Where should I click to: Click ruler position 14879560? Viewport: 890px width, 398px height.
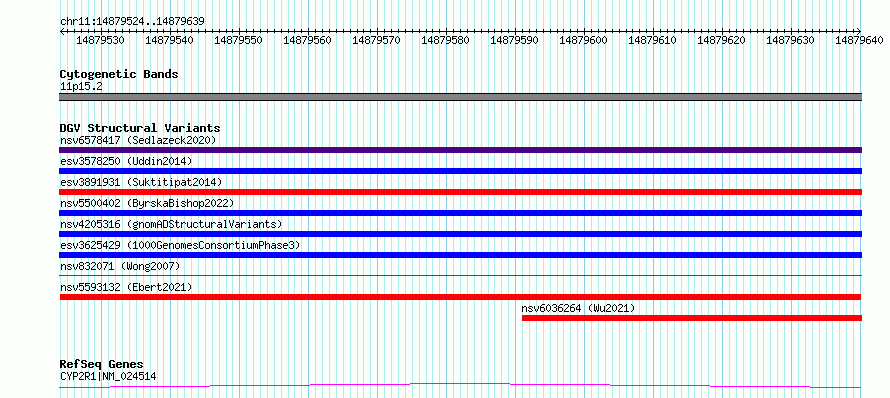[x=307, y=40]
